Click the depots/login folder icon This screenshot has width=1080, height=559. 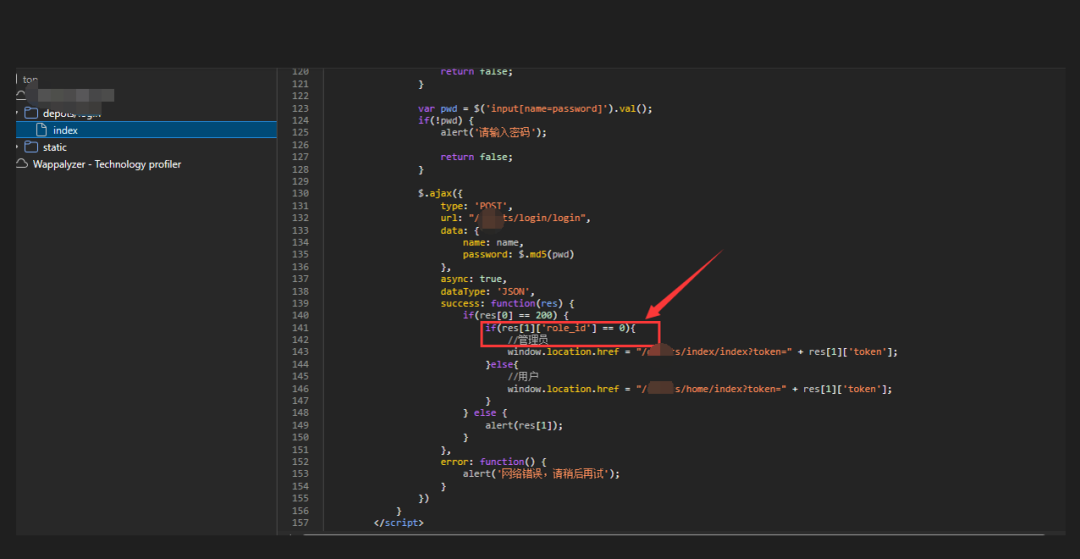30,113
